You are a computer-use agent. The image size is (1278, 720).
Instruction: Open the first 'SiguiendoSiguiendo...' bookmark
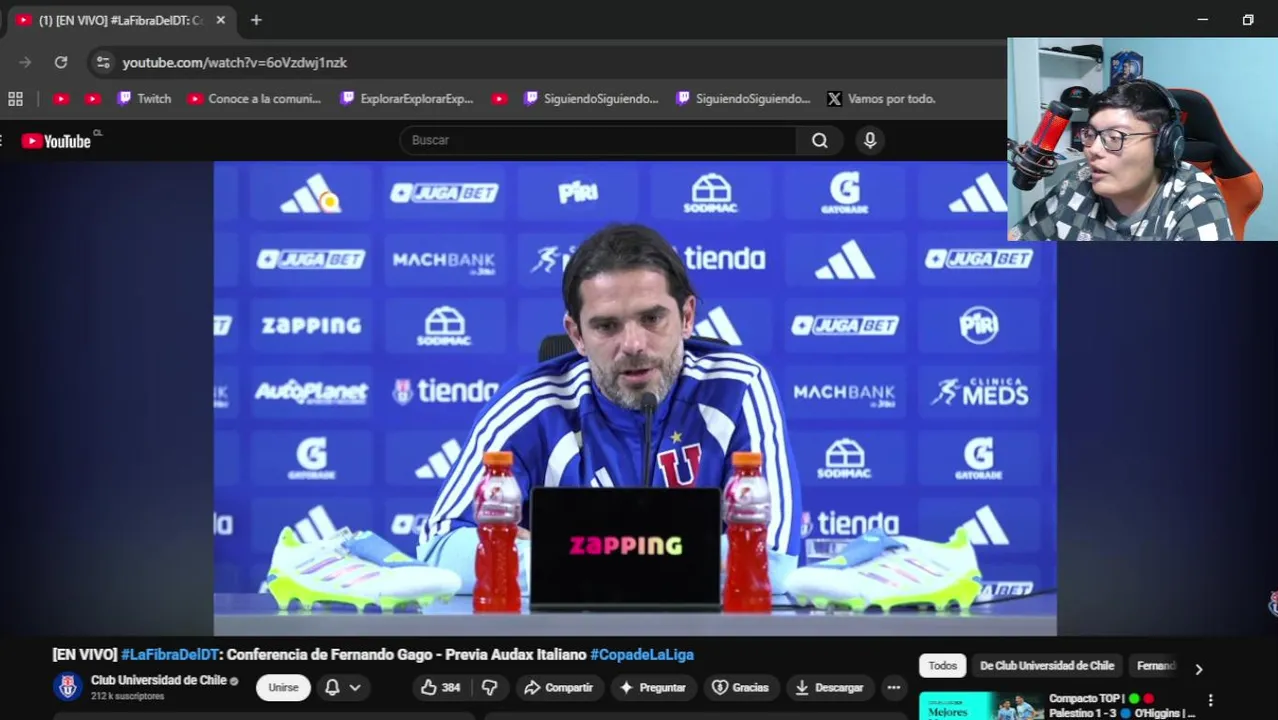(591, 99)
